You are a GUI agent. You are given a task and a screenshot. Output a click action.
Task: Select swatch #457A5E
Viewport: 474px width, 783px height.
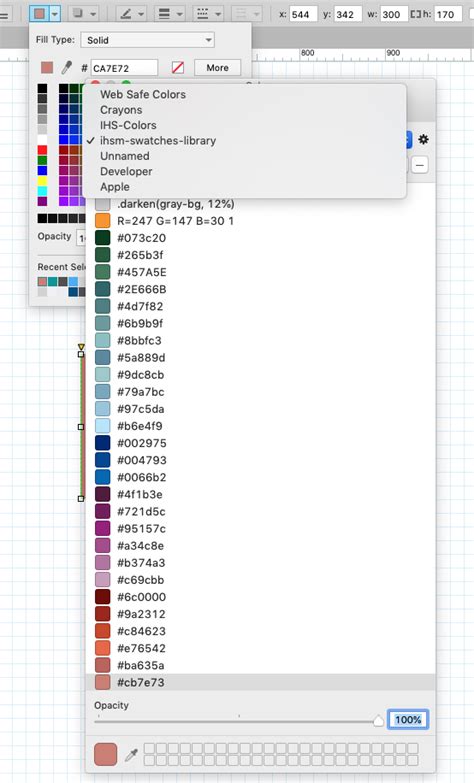click(260, 272)
